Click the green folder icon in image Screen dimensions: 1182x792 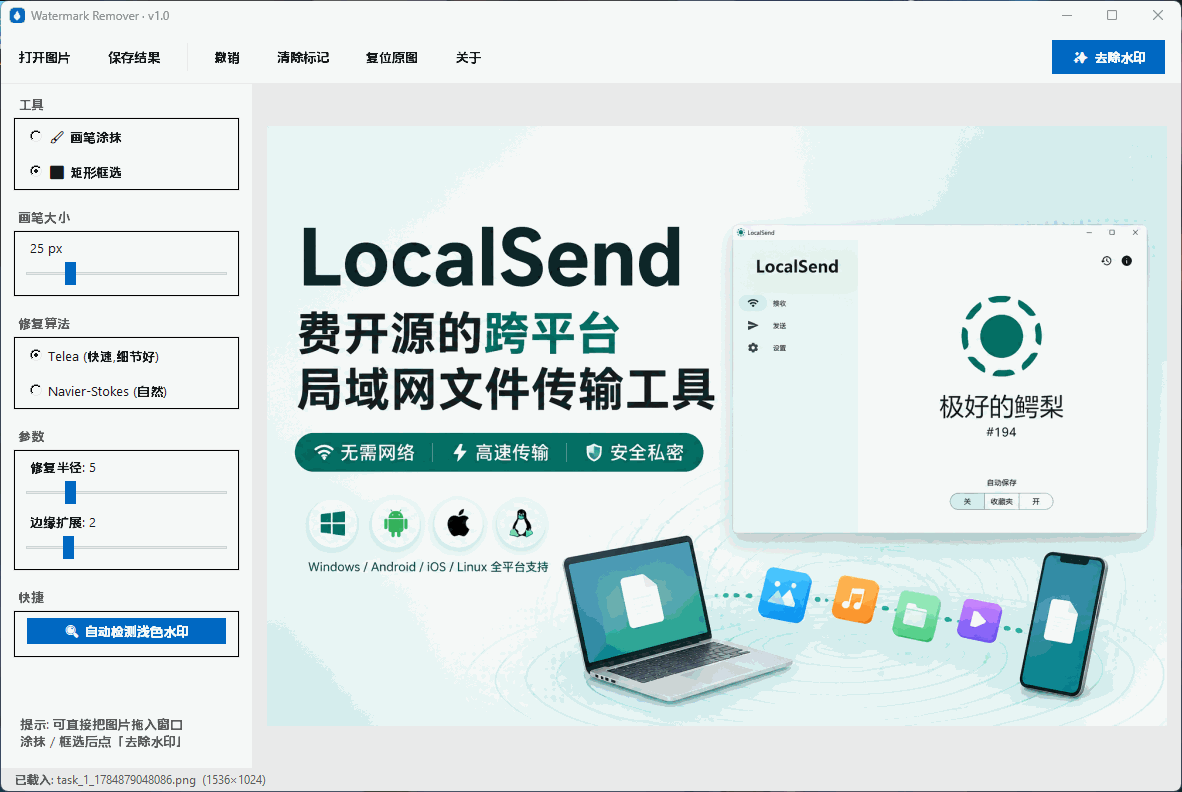point(917,616)
